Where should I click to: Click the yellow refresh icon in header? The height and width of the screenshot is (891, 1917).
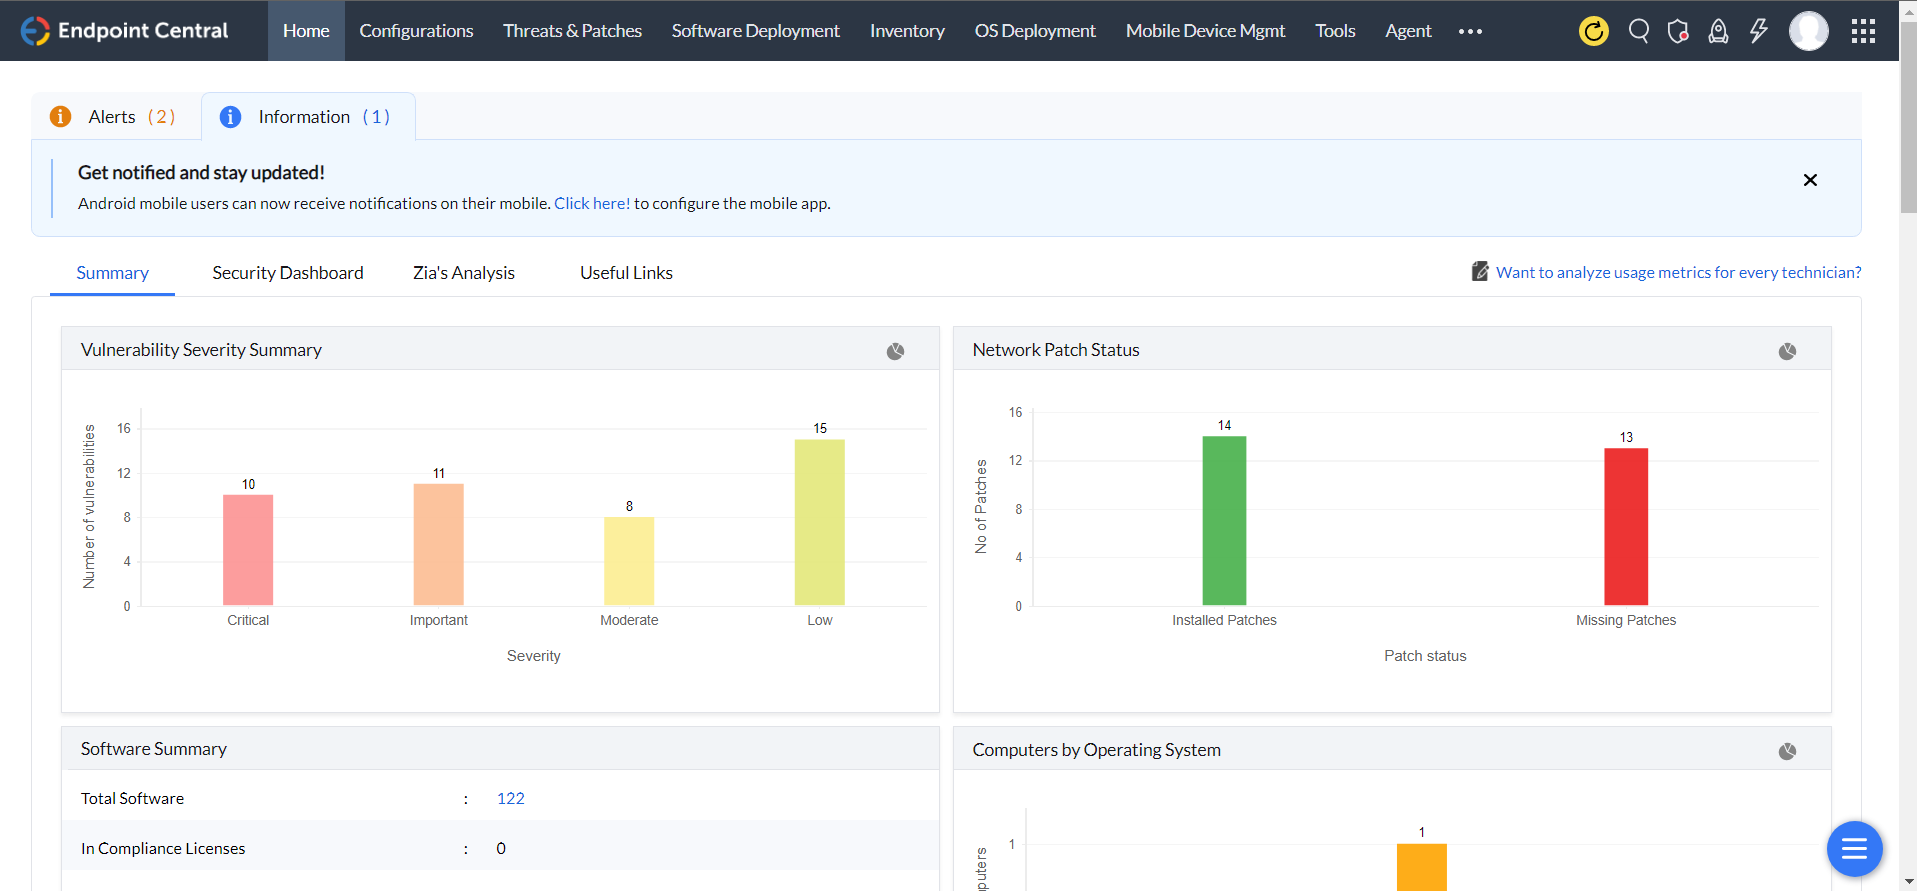(1593, 31)
